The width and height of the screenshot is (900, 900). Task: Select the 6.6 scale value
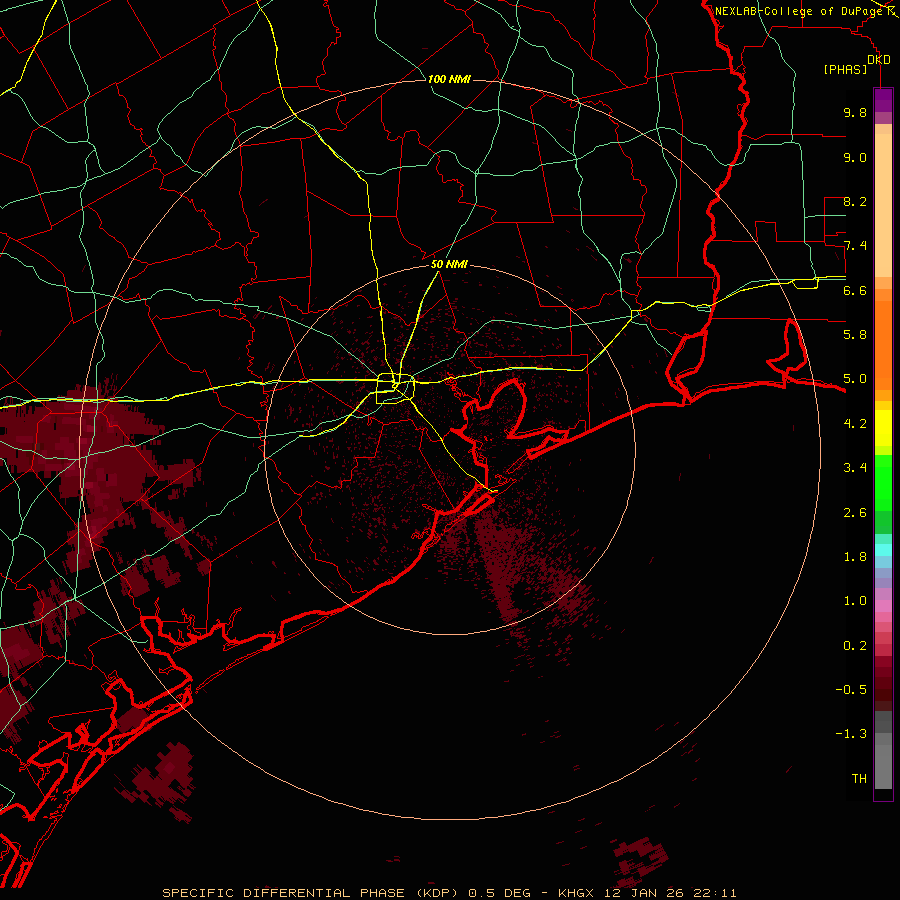pyautogui.click(x=855, y=290)
